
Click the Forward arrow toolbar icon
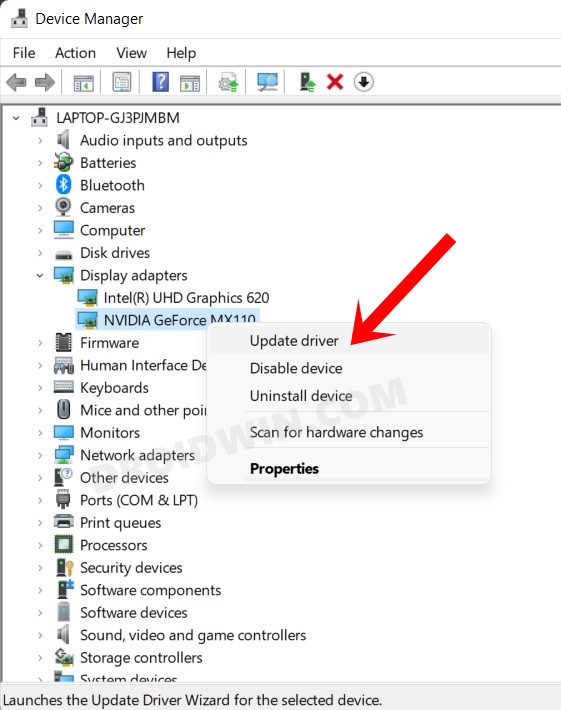[x=44, y=82]
